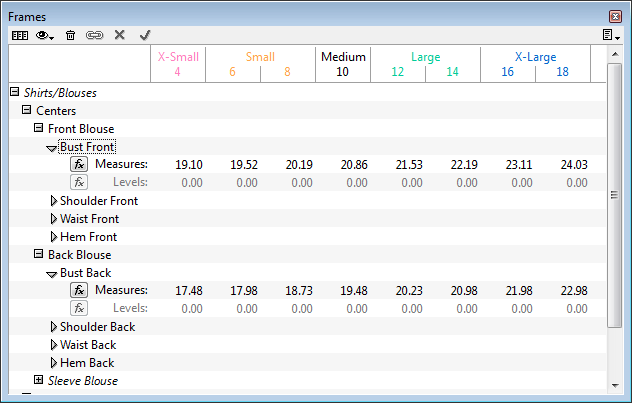Click the X cancel icon in toolbar

120,35
